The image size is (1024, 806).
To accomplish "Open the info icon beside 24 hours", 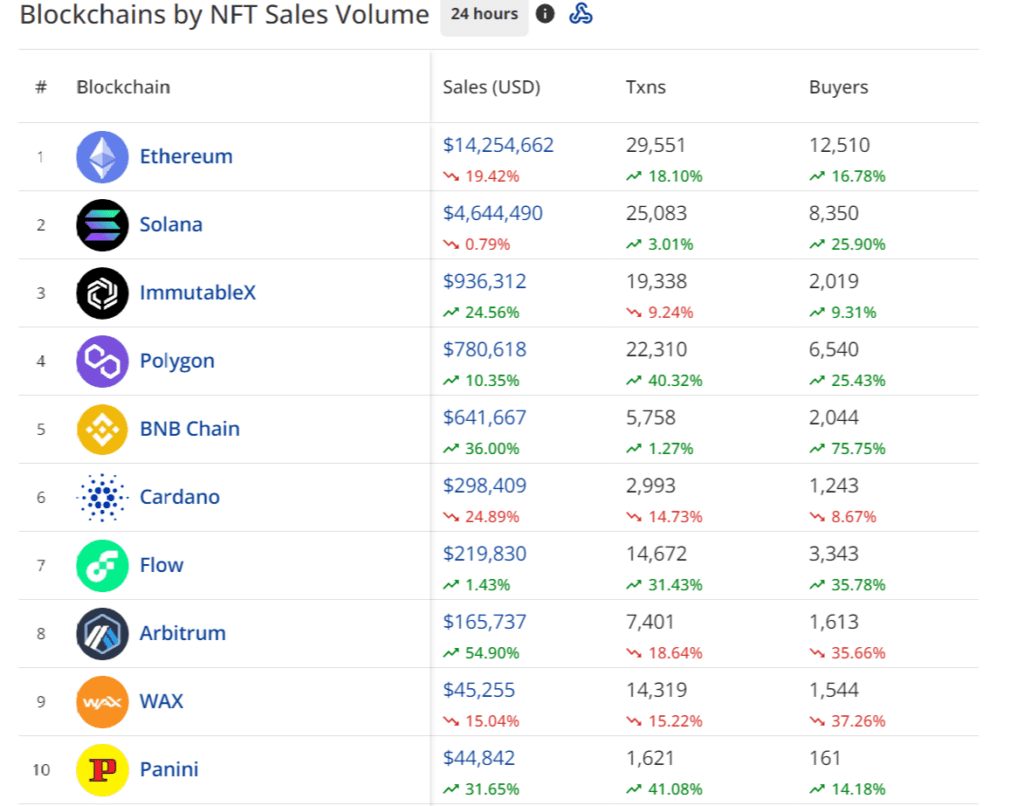I will (545, 13).
